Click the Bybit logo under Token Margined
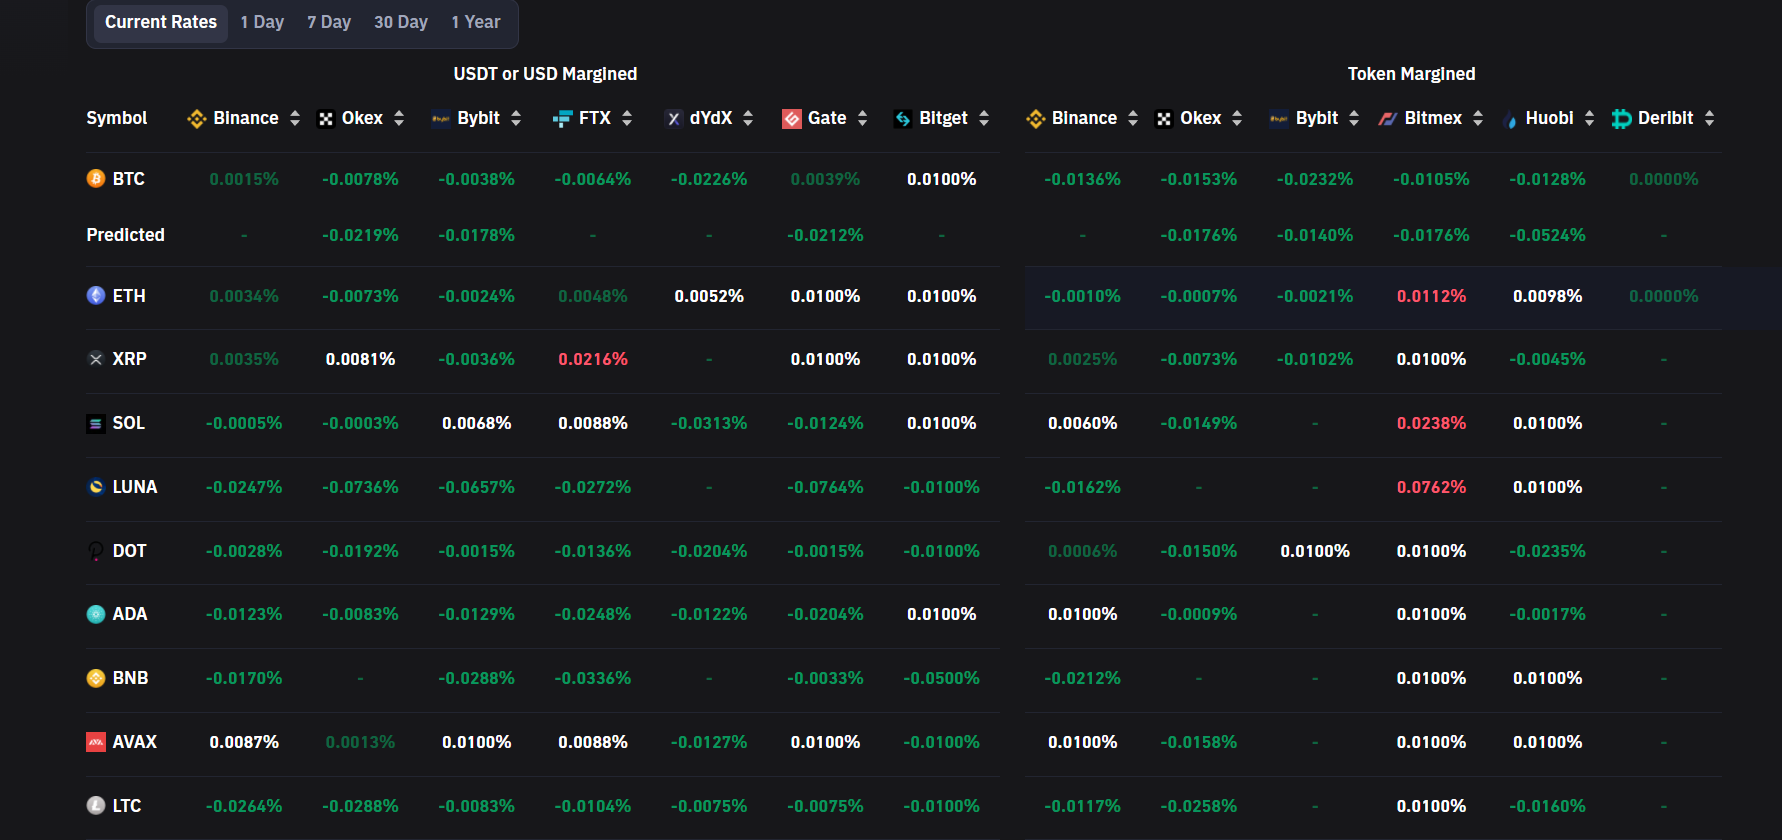This screenshot has width=1782, height=840. pyautogui.click(x=1279, y=119)
